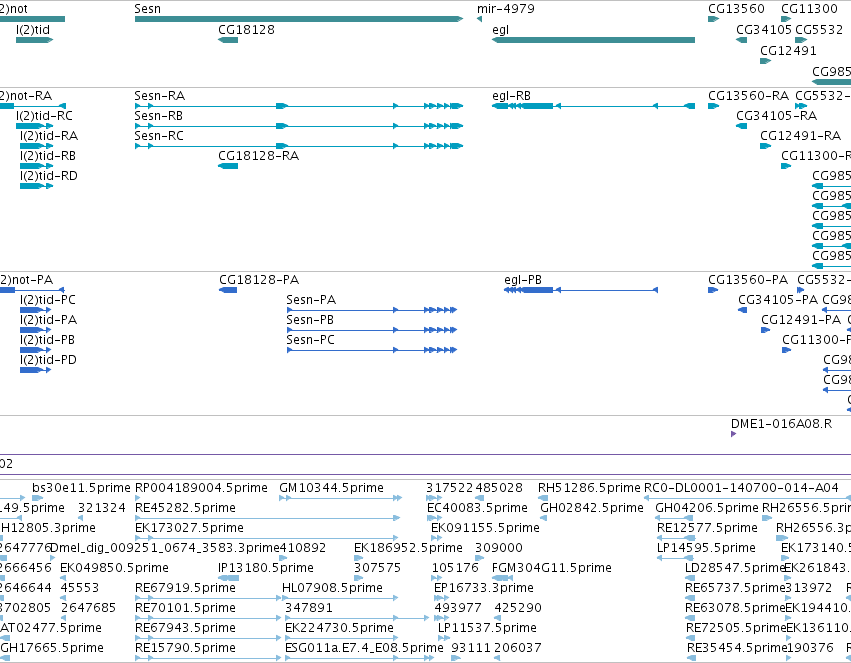851x663 pixels.
Task: Select the RH51286.5prime EST label
Action: click(x=589, y=488)
